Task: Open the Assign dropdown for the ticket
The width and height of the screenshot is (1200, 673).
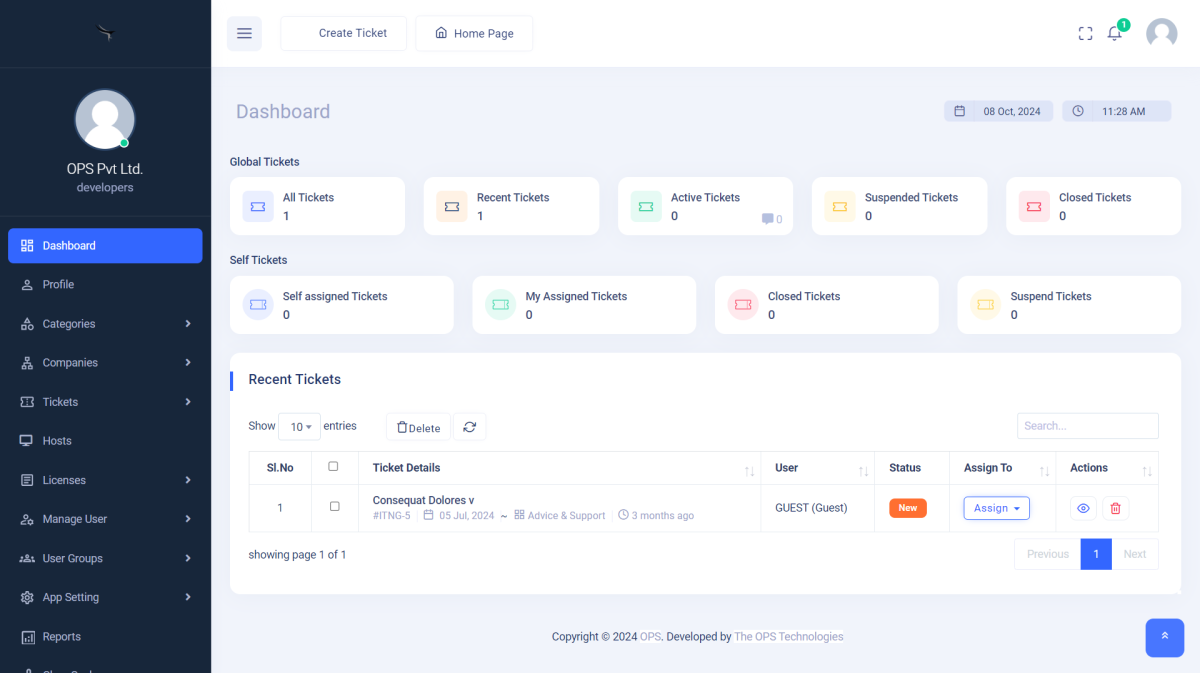Action: pos(996,508)
